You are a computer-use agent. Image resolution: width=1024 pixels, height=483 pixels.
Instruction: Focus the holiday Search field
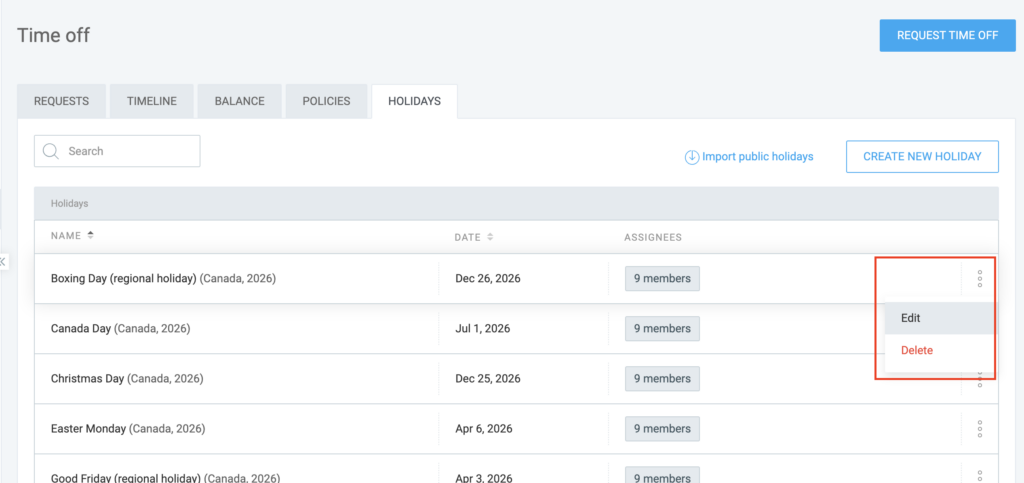[x=118, y=151]
